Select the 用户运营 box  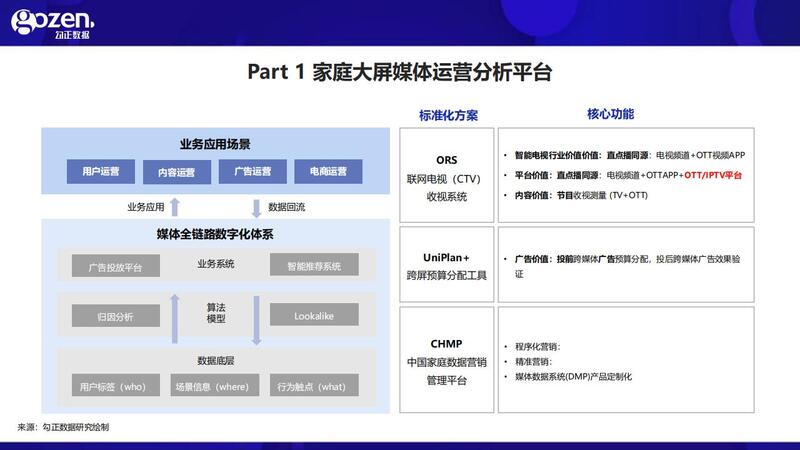[x=101, y=171]
